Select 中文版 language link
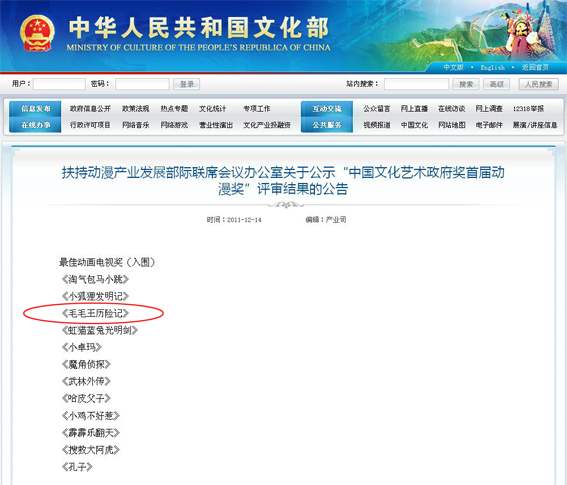The image size is (567, 485). click(x=453, y=67)
